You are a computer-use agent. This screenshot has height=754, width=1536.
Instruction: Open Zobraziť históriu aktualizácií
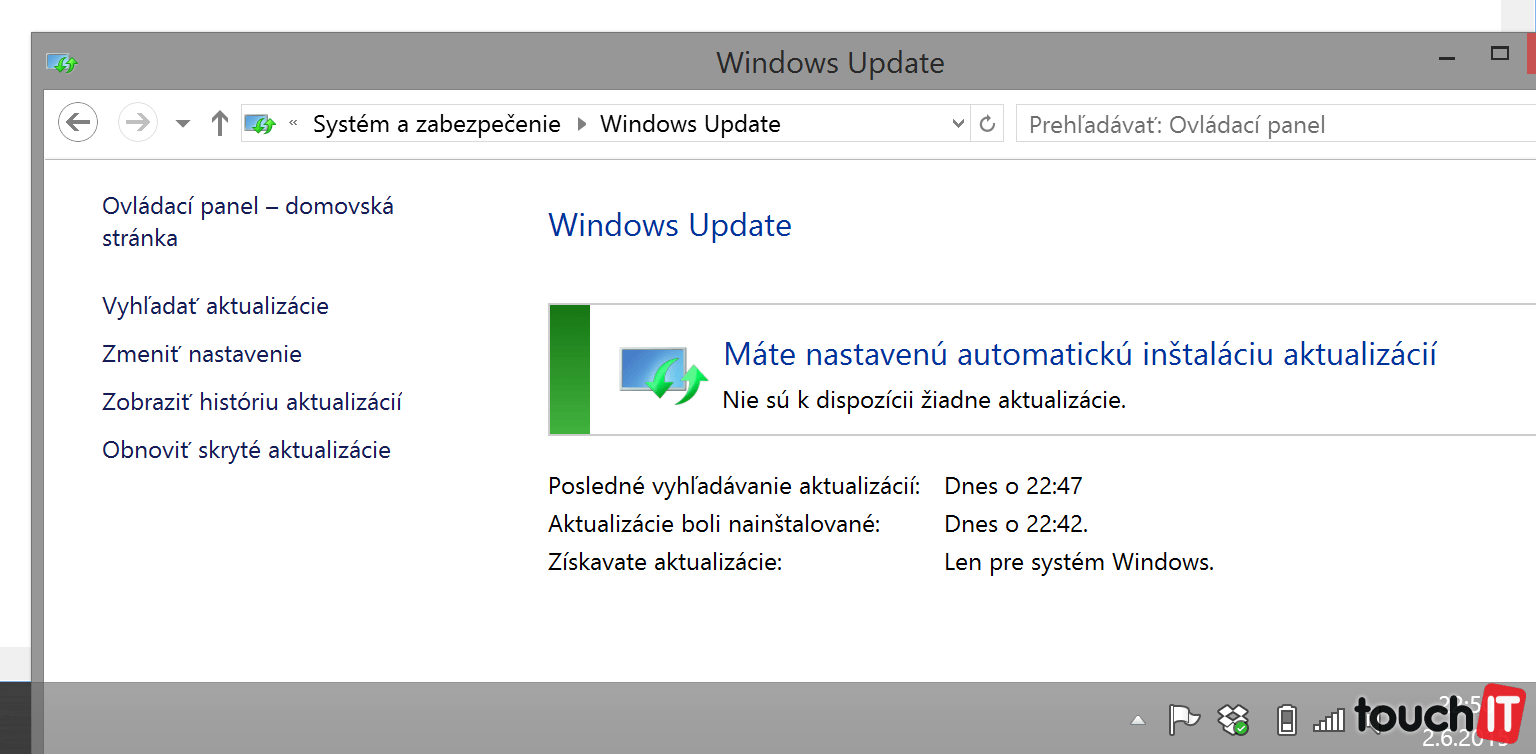(252, 402)
